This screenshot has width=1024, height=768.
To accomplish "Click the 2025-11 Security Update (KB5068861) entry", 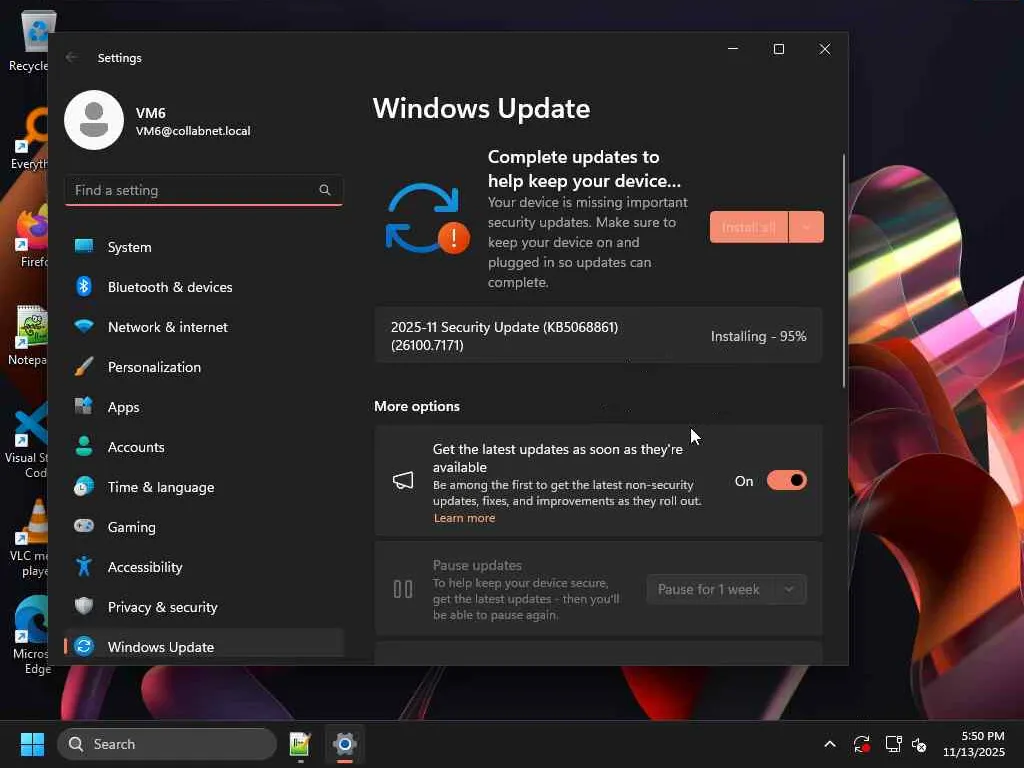I will pos(598,336).
